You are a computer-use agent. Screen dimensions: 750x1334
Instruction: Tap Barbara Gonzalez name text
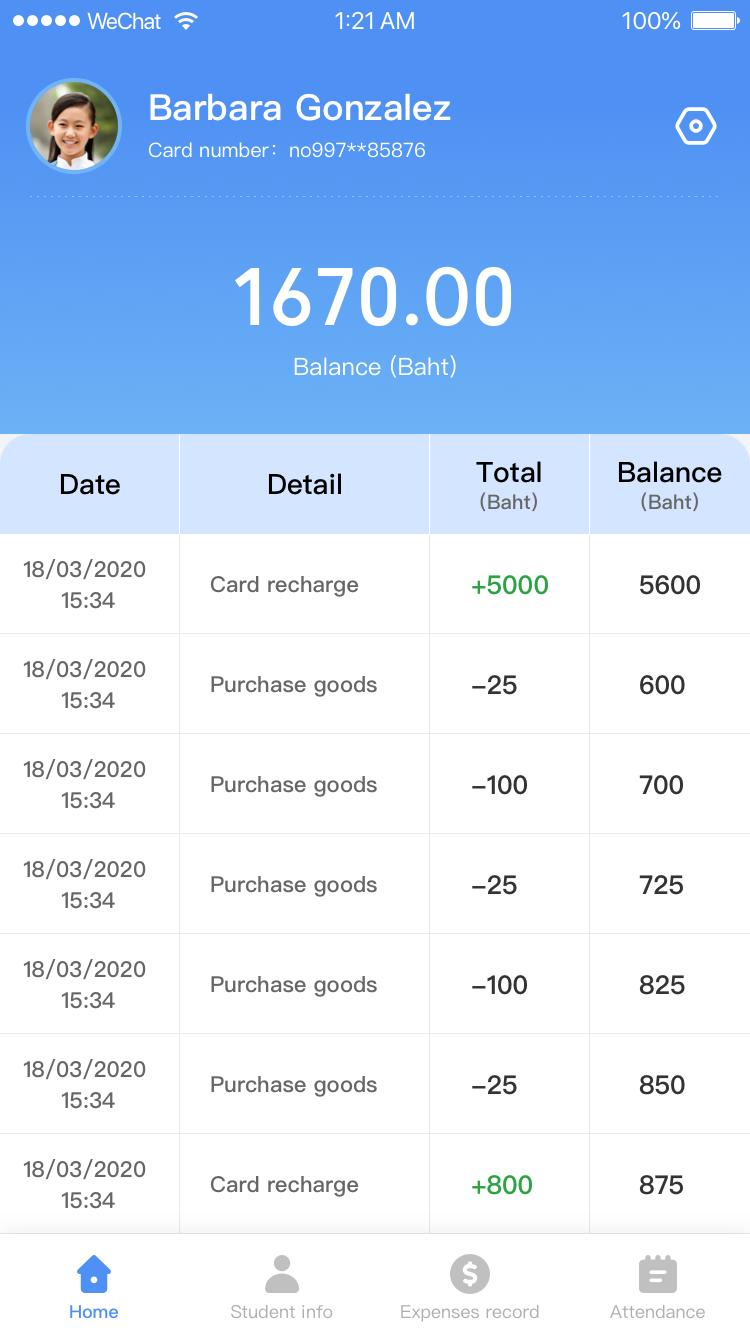pos(300,108)
